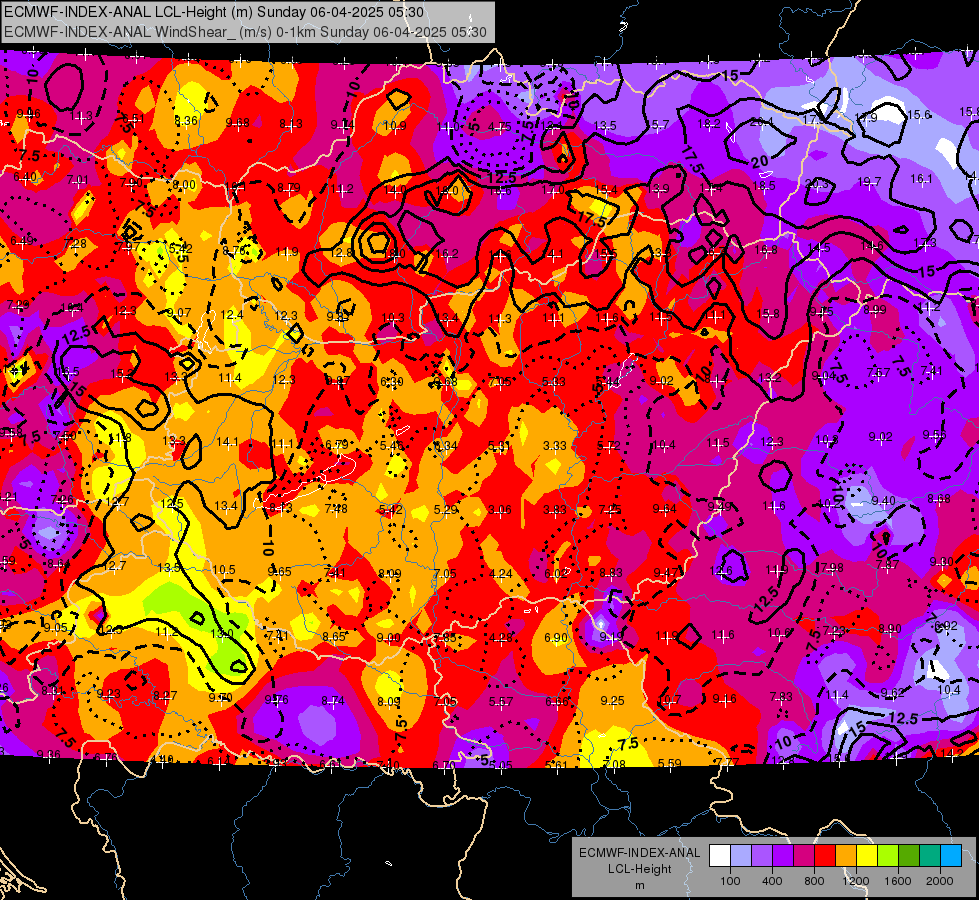979x900 pixels.
Task: Click the 9.19 value on purple spot
Action: [x=611, y=636]
